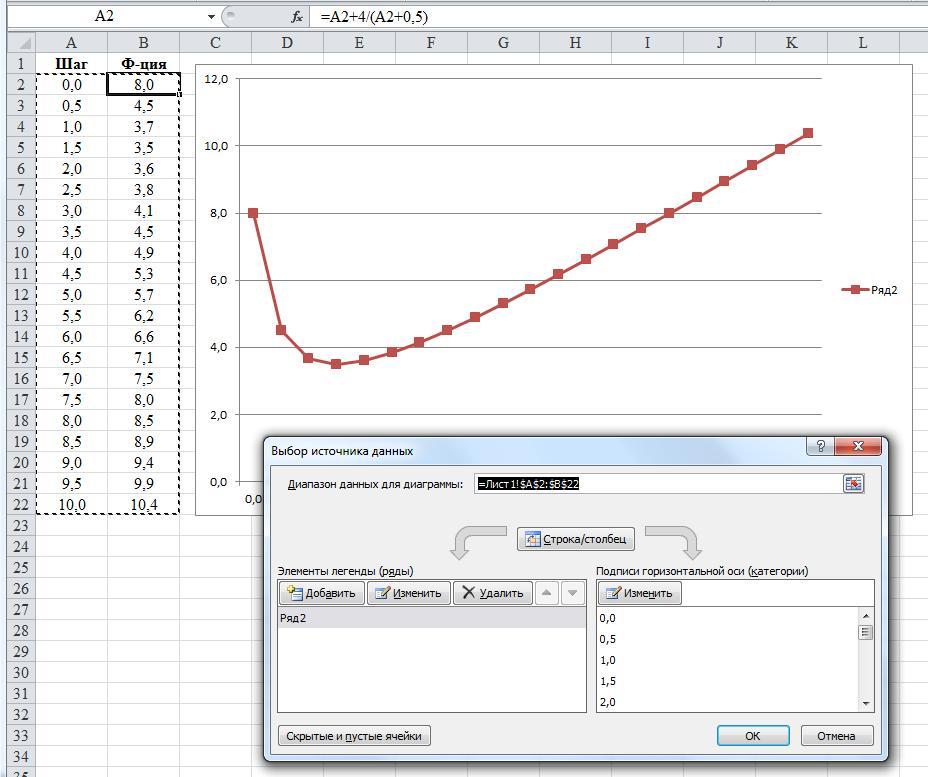This screenshot has width=928, height=777.
Task: Click the category label 1,5 in list
Action: (x=607, y=681)
